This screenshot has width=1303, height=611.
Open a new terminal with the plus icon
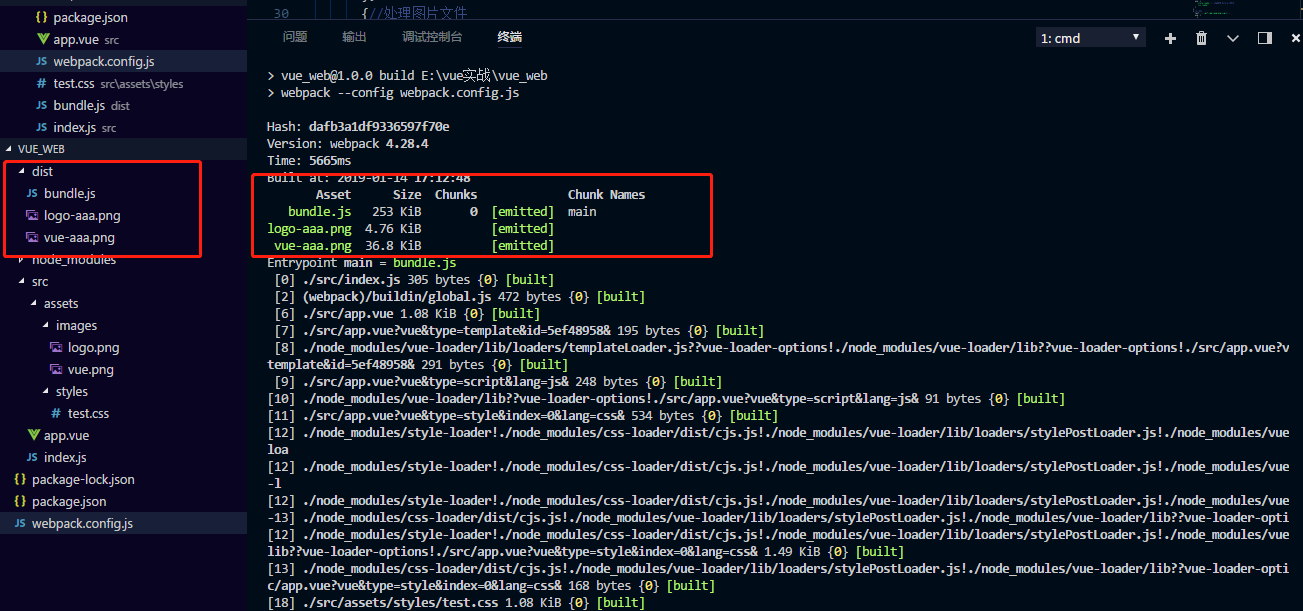coord(1169,37)
